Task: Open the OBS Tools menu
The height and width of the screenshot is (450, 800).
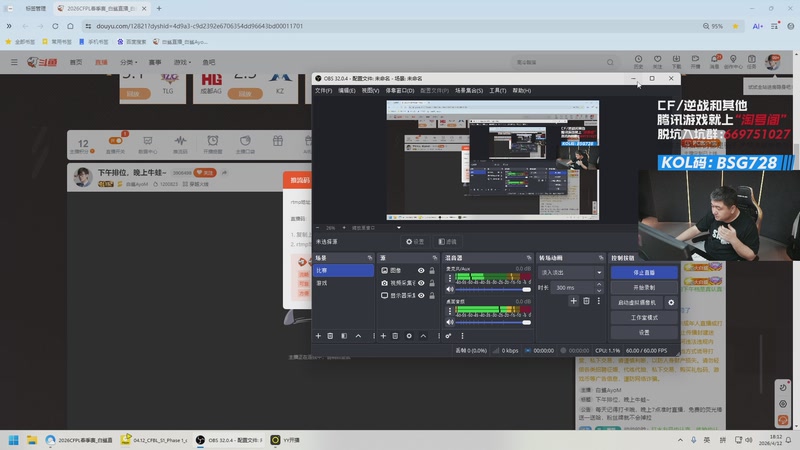Action: pyautogui.click(x=497, y=90)
